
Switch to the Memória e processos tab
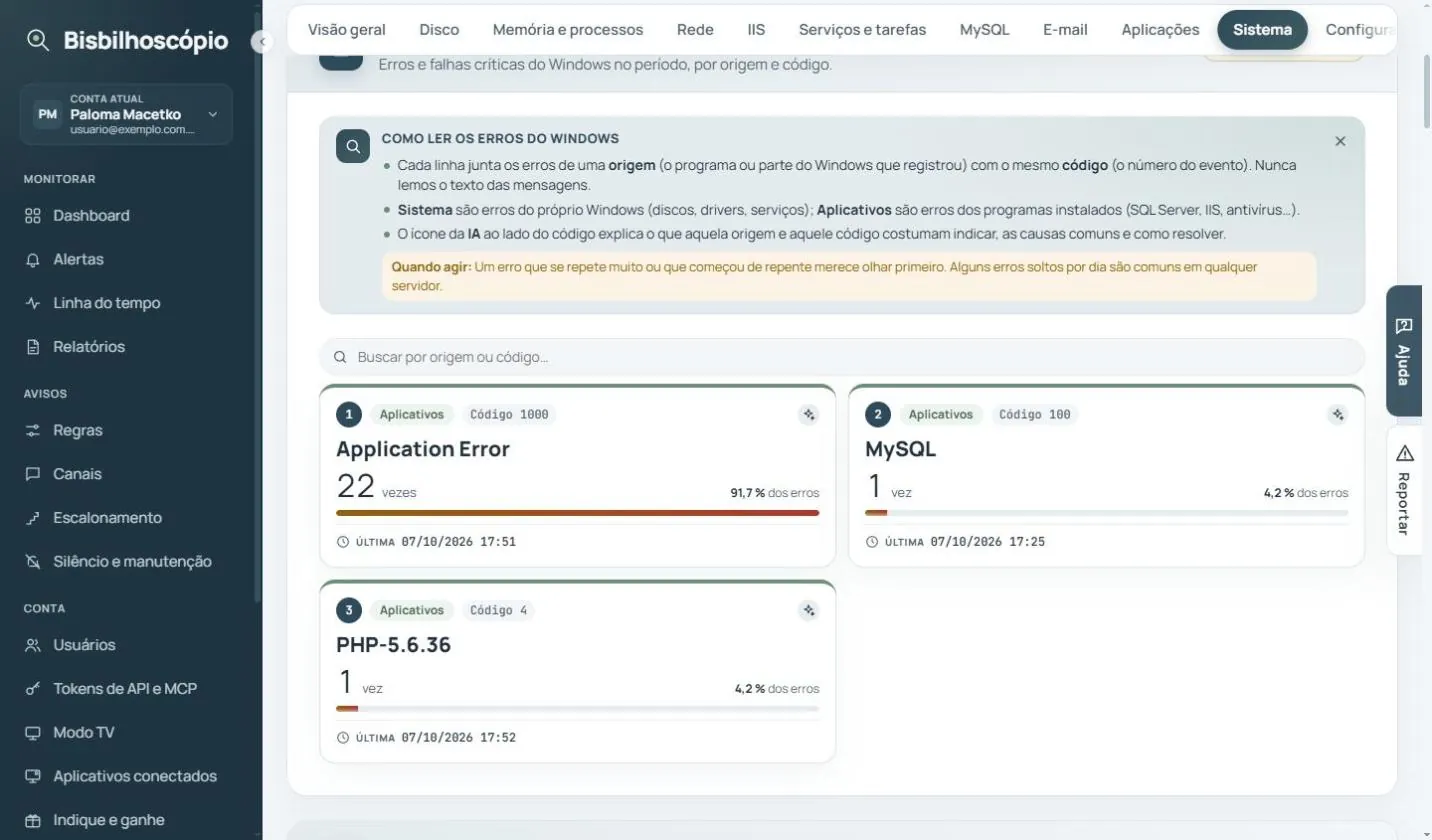coord(568,30)
